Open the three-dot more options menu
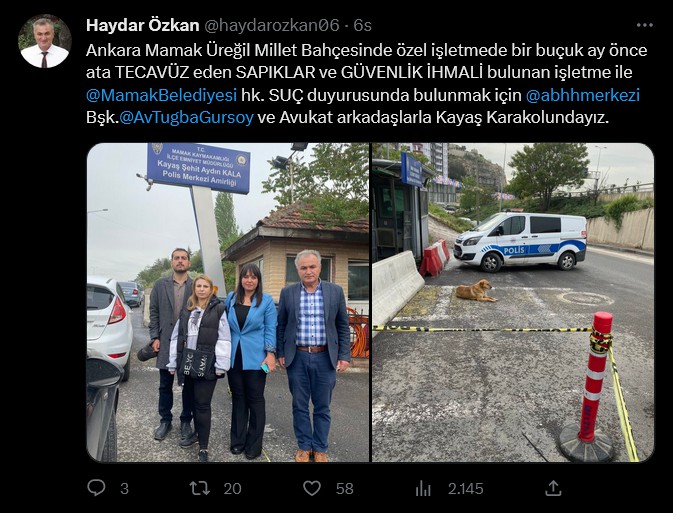The image size is (677, 515). (645, 25)
